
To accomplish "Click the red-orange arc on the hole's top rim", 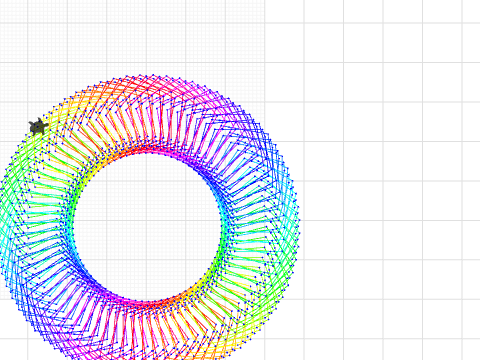I will point(140,150).
